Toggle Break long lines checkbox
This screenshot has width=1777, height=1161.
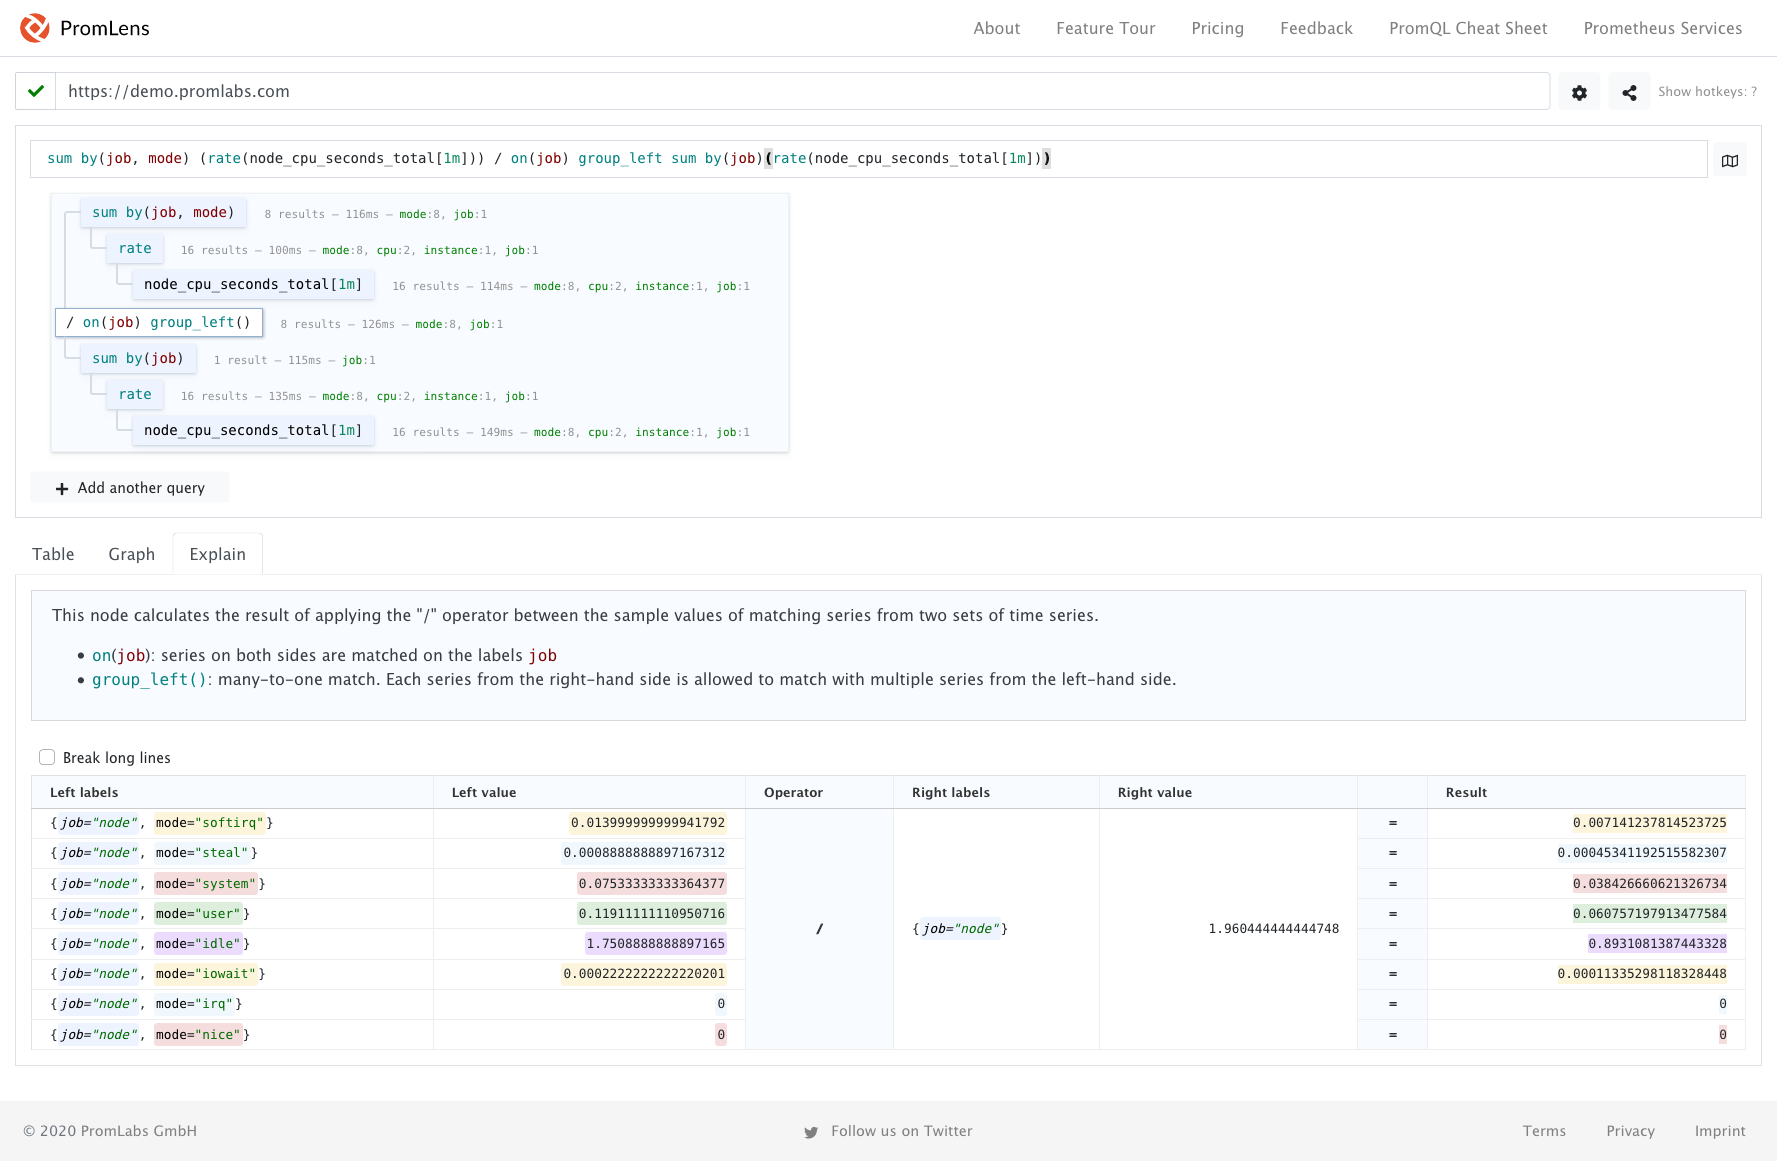pos(47,757)
